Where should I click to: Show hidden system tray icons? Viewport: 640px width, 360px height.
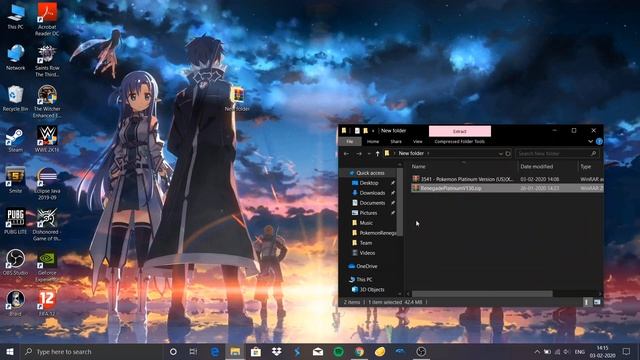click(x=537, y=351)
